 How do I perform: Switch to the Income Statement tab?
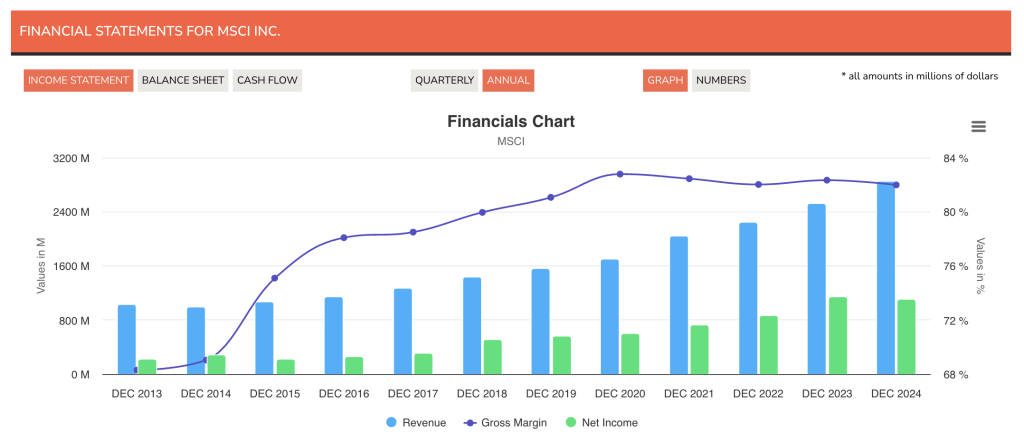pos(78,80)
